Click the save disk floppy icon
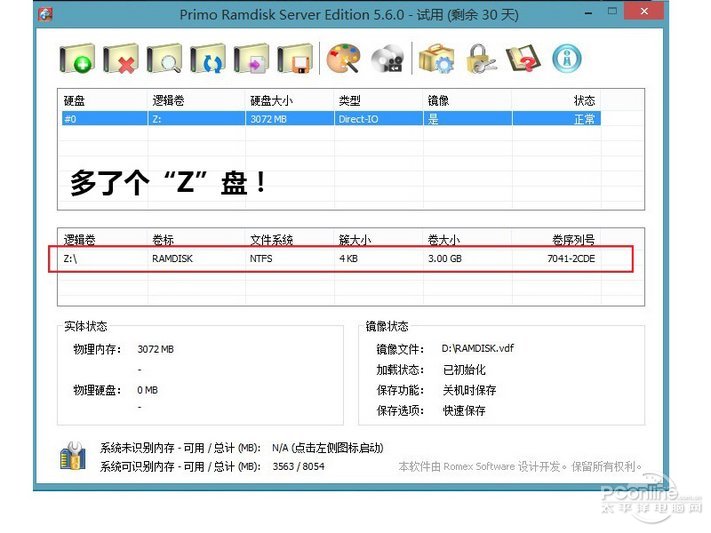Viewport: 711px width, 533px height. (295, 58)
